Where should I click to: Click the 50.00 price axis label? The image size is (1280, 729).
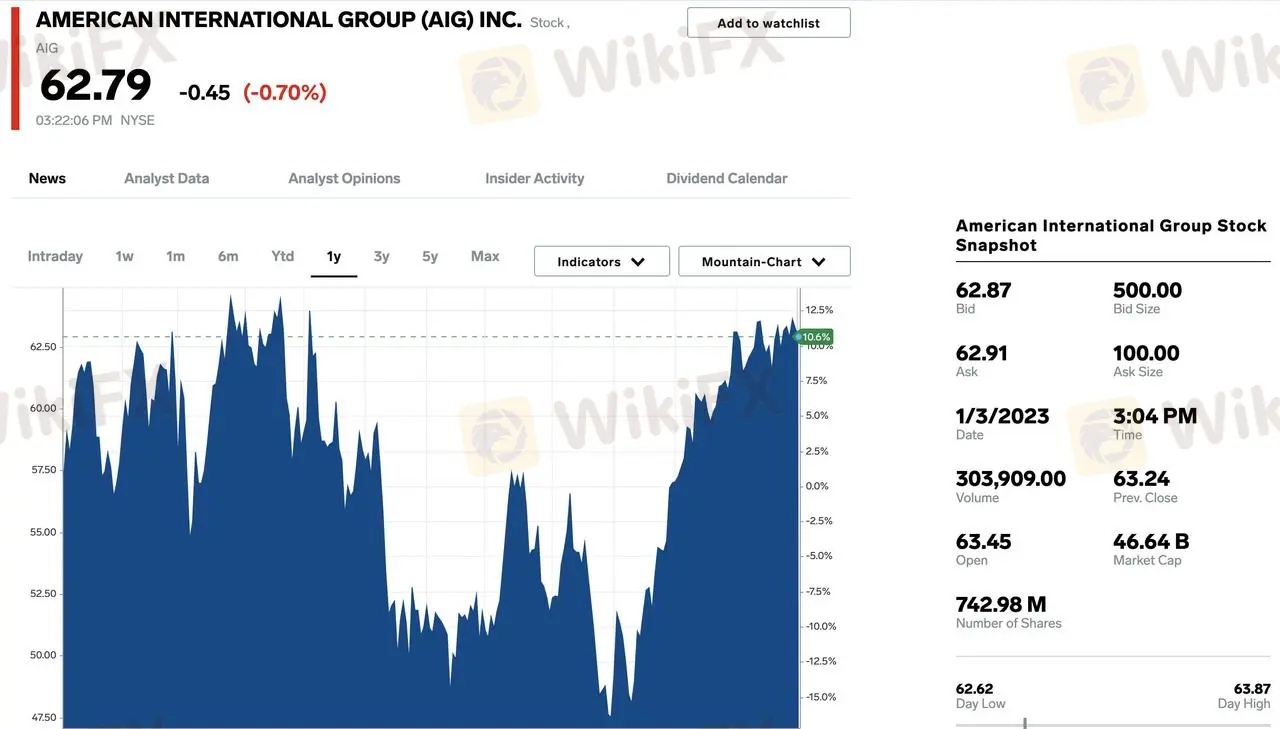[42, 656]
